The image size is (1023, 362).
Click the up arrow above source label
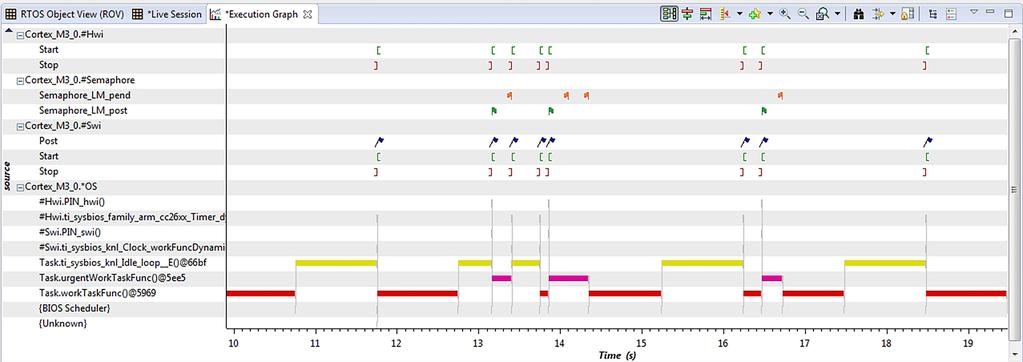[8, 31]
